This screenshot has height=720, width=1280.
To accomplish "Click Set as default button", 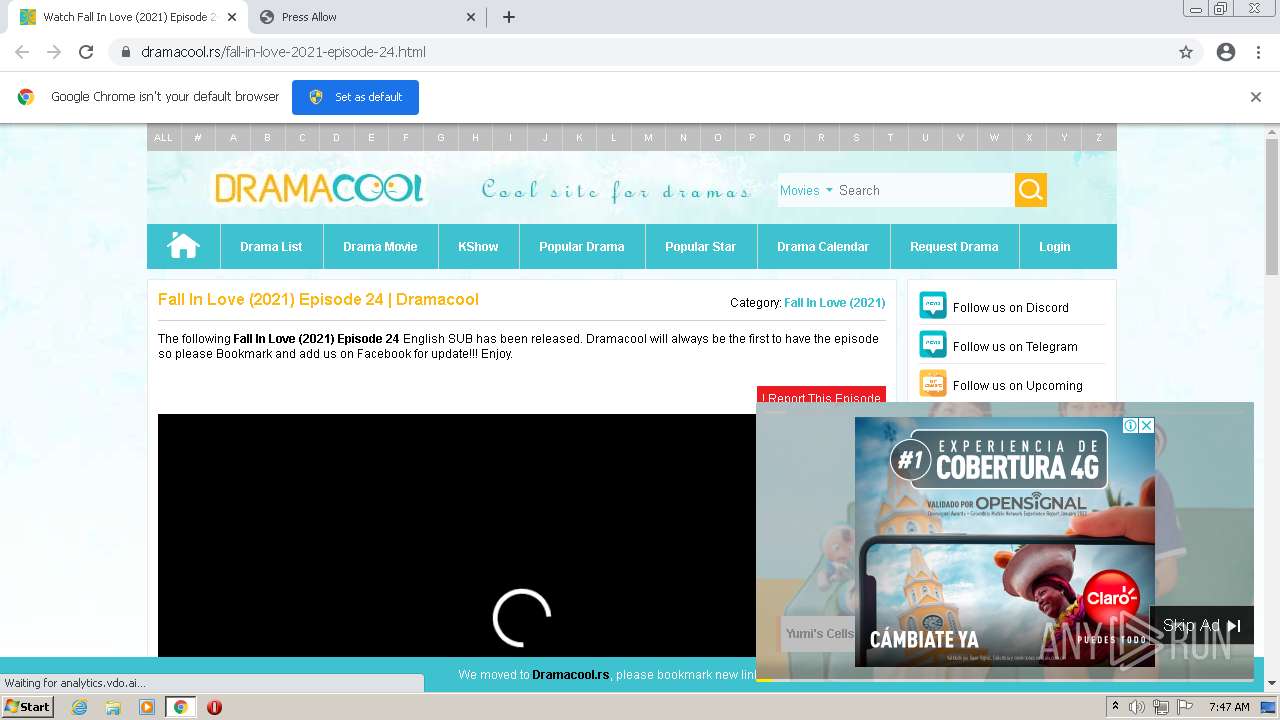I will click(355, 97).
